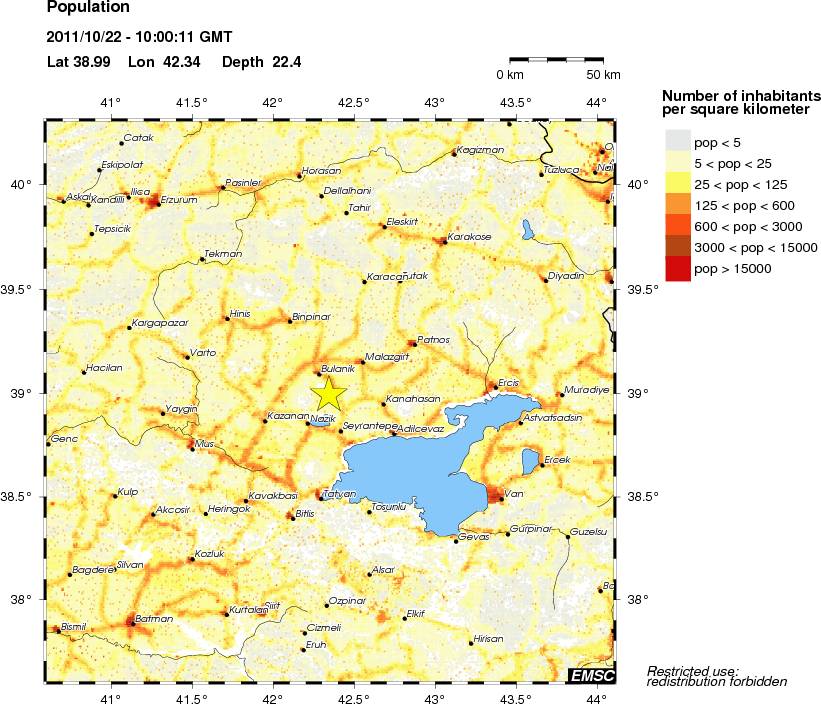The height and width of the screenshot is (704, 821).
Task: Select the Bitlis city marker dot
Action: 292,517
